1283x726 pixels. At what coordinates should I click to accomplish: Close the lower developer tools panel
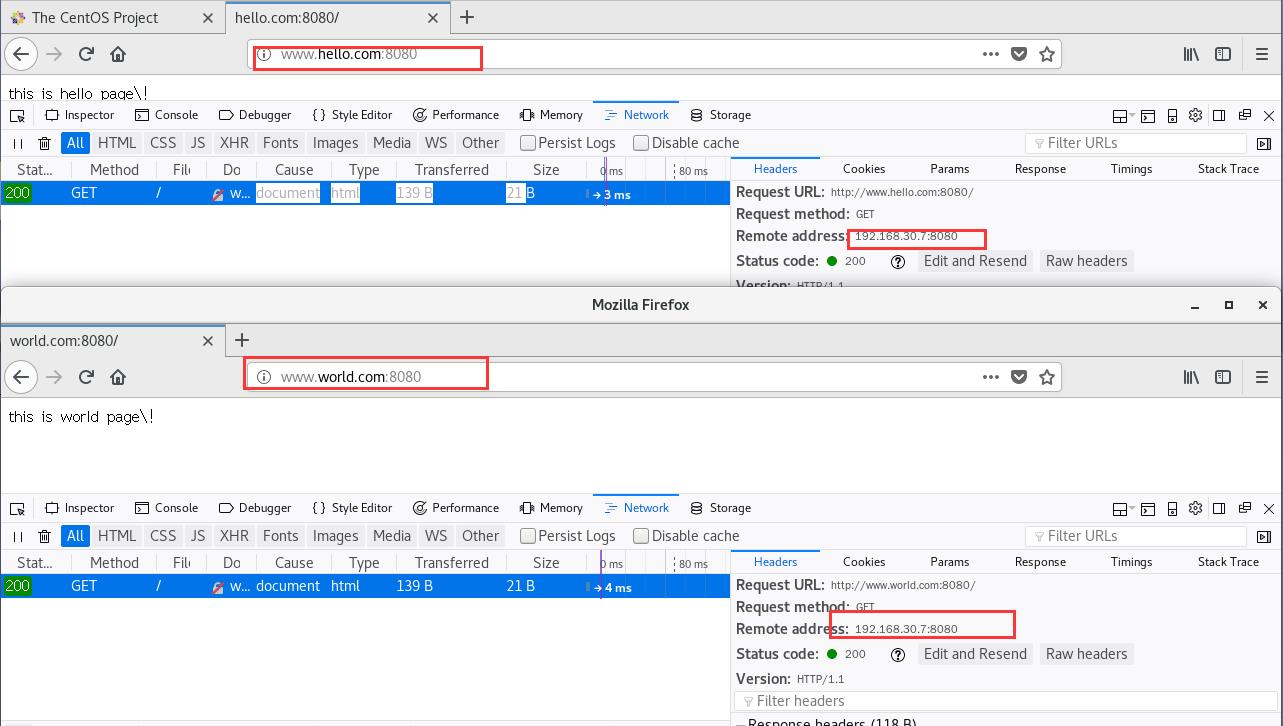coord(1269,509)
